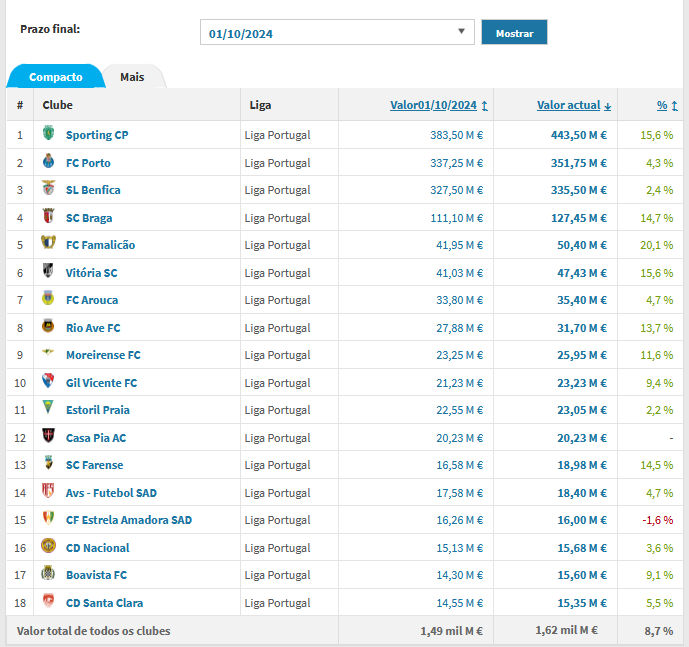Image resolution: width=689 pixels, height=647 pixels.
Task: Open the SC Farense club link
Action: [x=94, y=465]
